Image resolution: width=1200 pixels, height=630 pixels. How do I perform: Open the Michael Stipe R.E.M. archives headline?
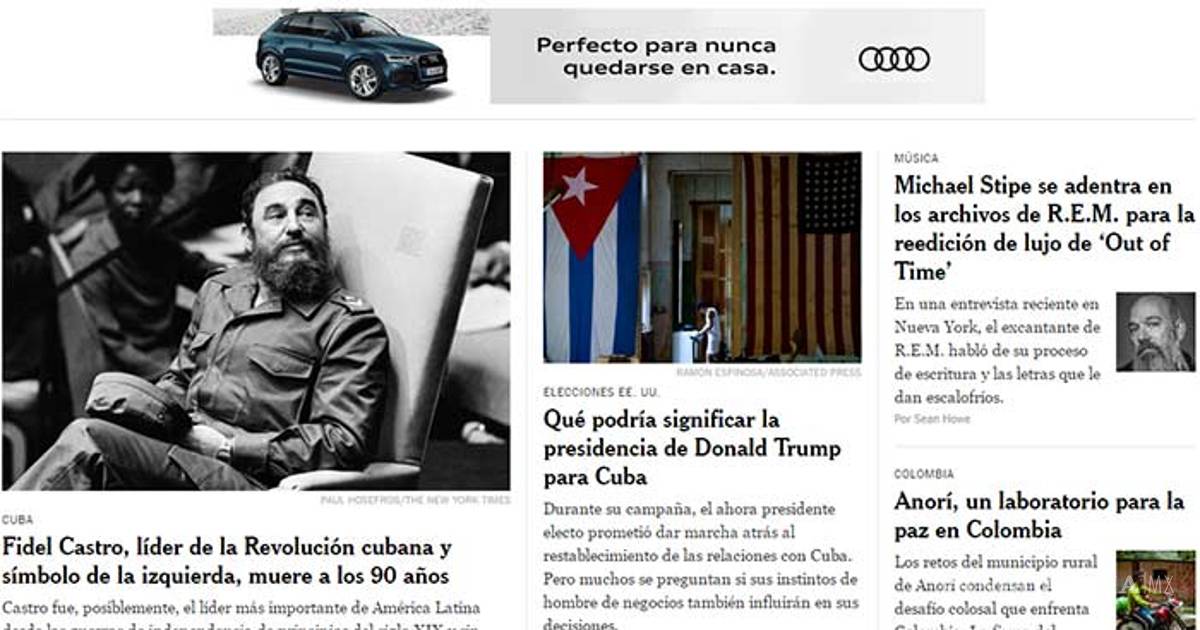tap(1044, 229)
